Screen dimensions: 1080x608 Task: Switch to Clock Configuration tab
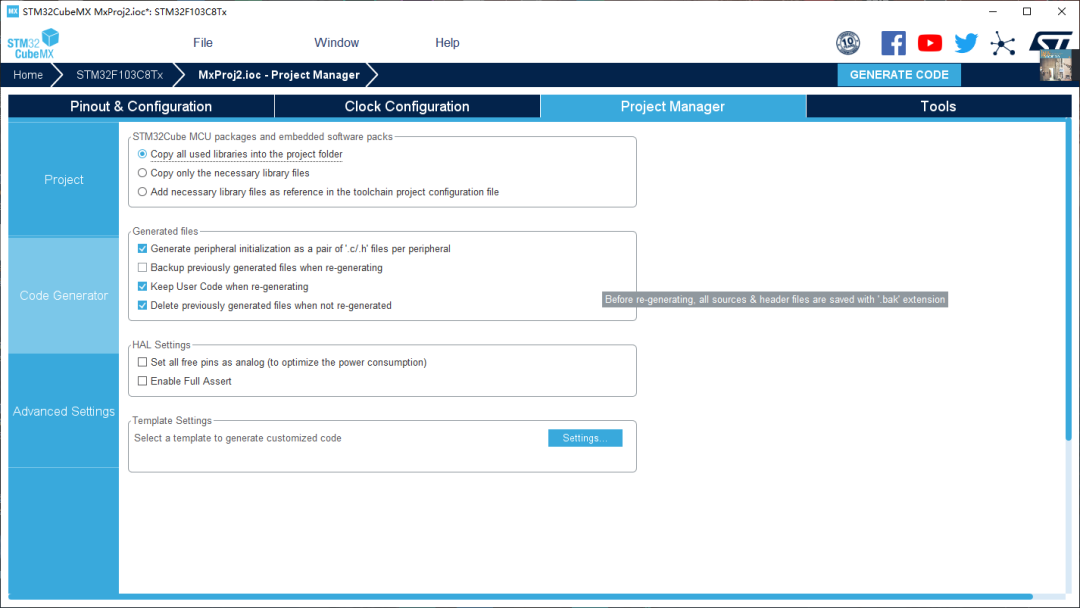(x=407, y=106)
